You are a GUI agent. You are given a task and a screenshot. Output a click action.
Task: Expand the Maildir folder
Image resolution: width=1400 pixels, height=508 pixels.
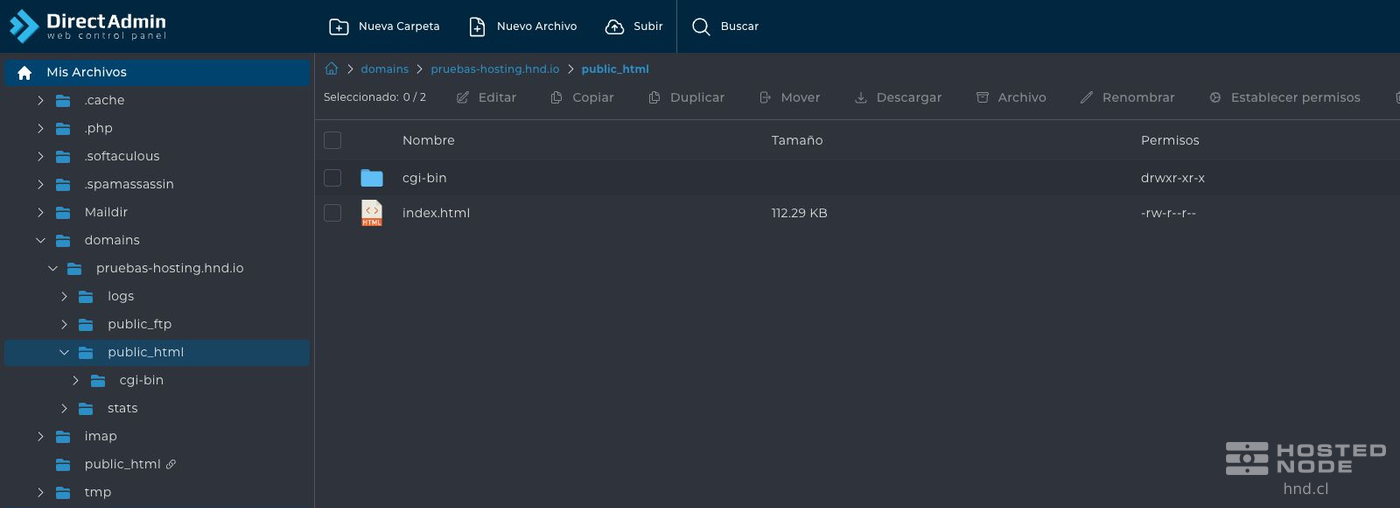pos(41,213)
